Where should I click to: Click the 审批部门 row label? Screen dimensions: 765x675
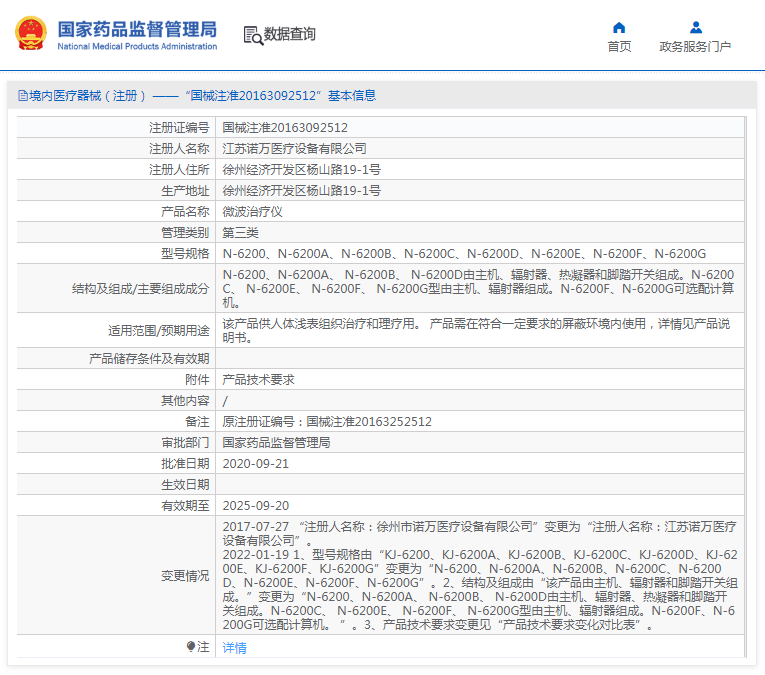[185, 442]
